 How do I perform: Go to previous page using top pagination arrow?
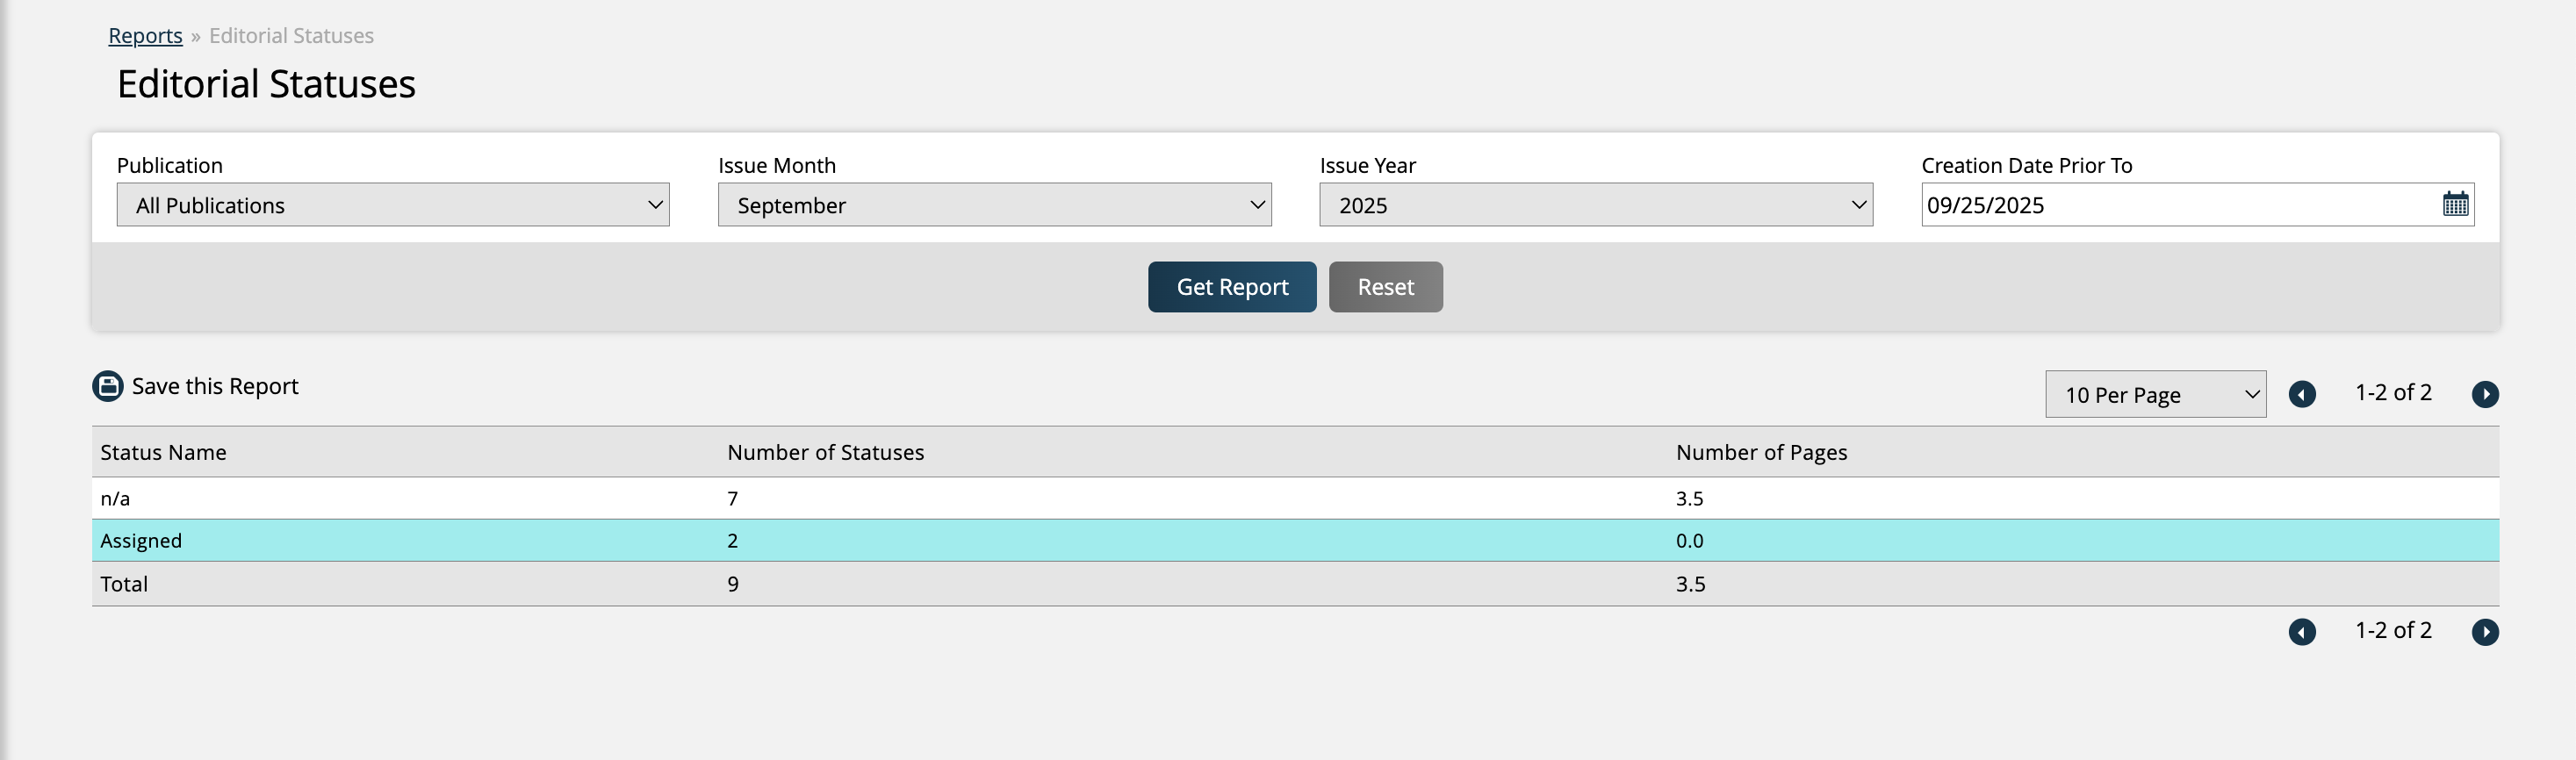pyautogui.click(x=2302, y=394)
